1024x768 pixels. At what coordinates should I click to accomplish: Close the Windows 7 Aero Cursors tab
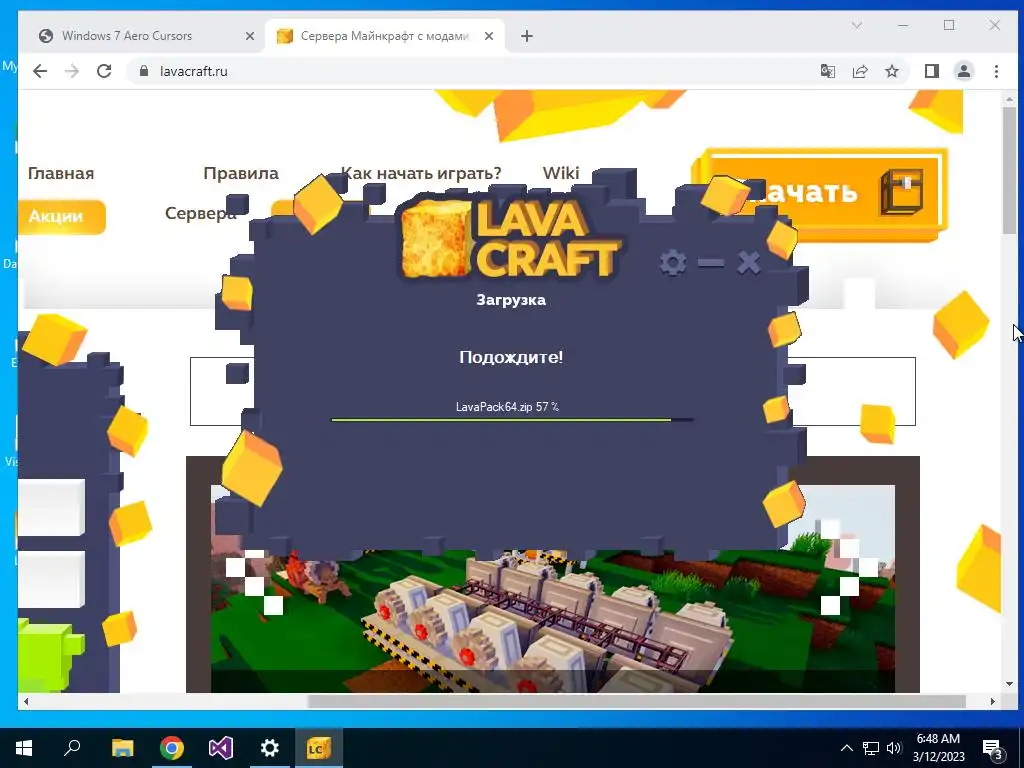pyautogui.click(x=249, y=37)
